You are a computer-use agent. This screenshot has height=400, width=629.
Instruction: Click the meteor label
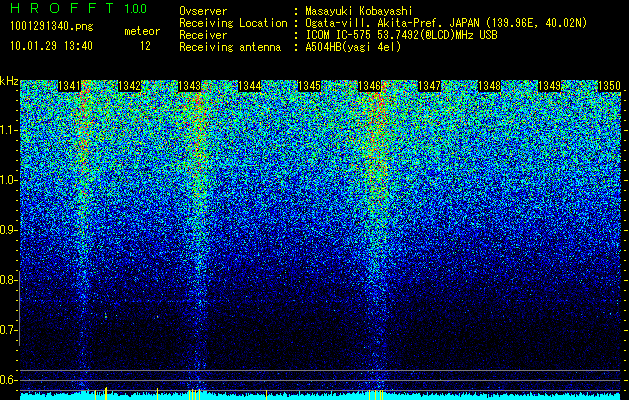pyautogui.click(x=142, y=31)
